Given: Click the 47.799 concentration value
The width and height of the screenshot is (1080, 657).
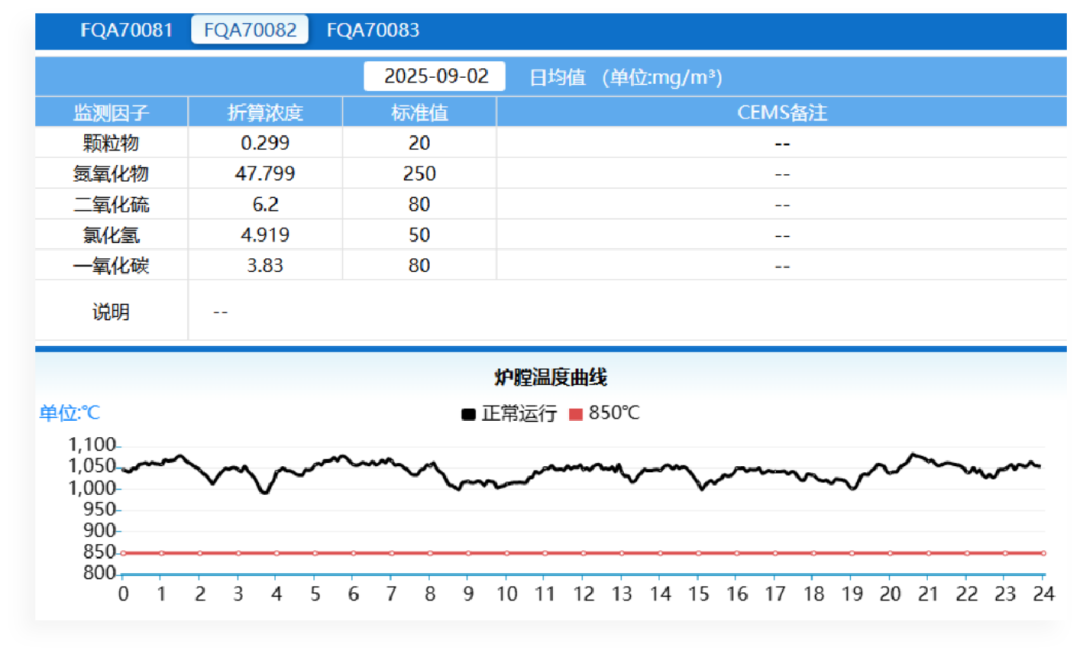Looking at the screenshot, I should pyautogui.click(x=265, y=174).
